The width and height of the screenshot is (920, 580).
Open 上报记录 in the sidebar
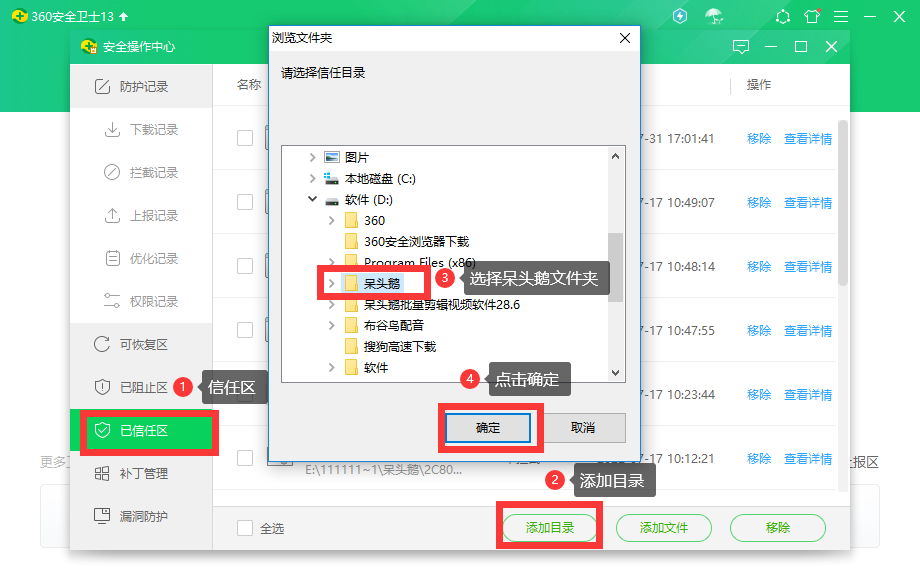coord(141,216)
